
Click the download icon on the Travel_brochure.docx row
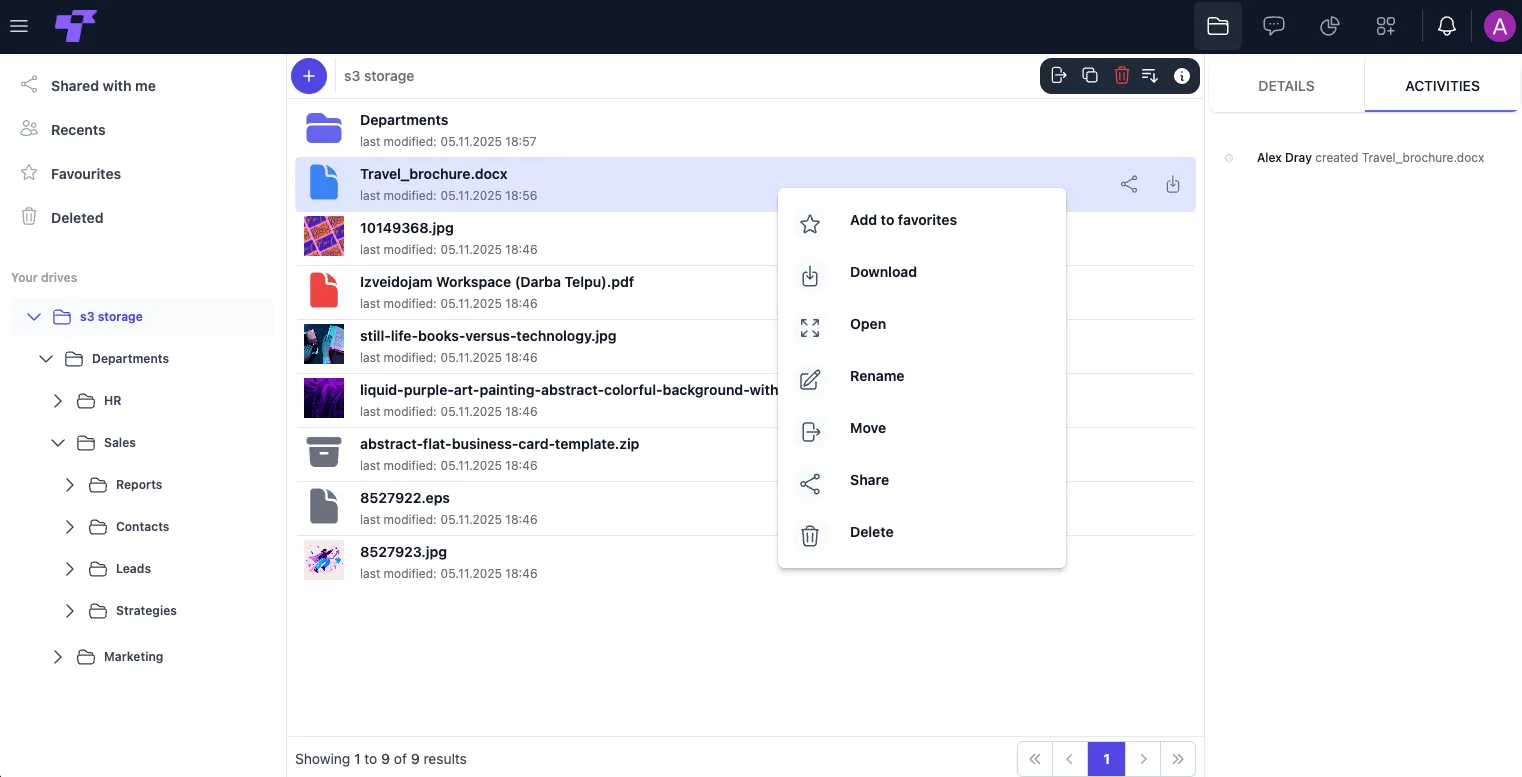(x=1173, y=185)
